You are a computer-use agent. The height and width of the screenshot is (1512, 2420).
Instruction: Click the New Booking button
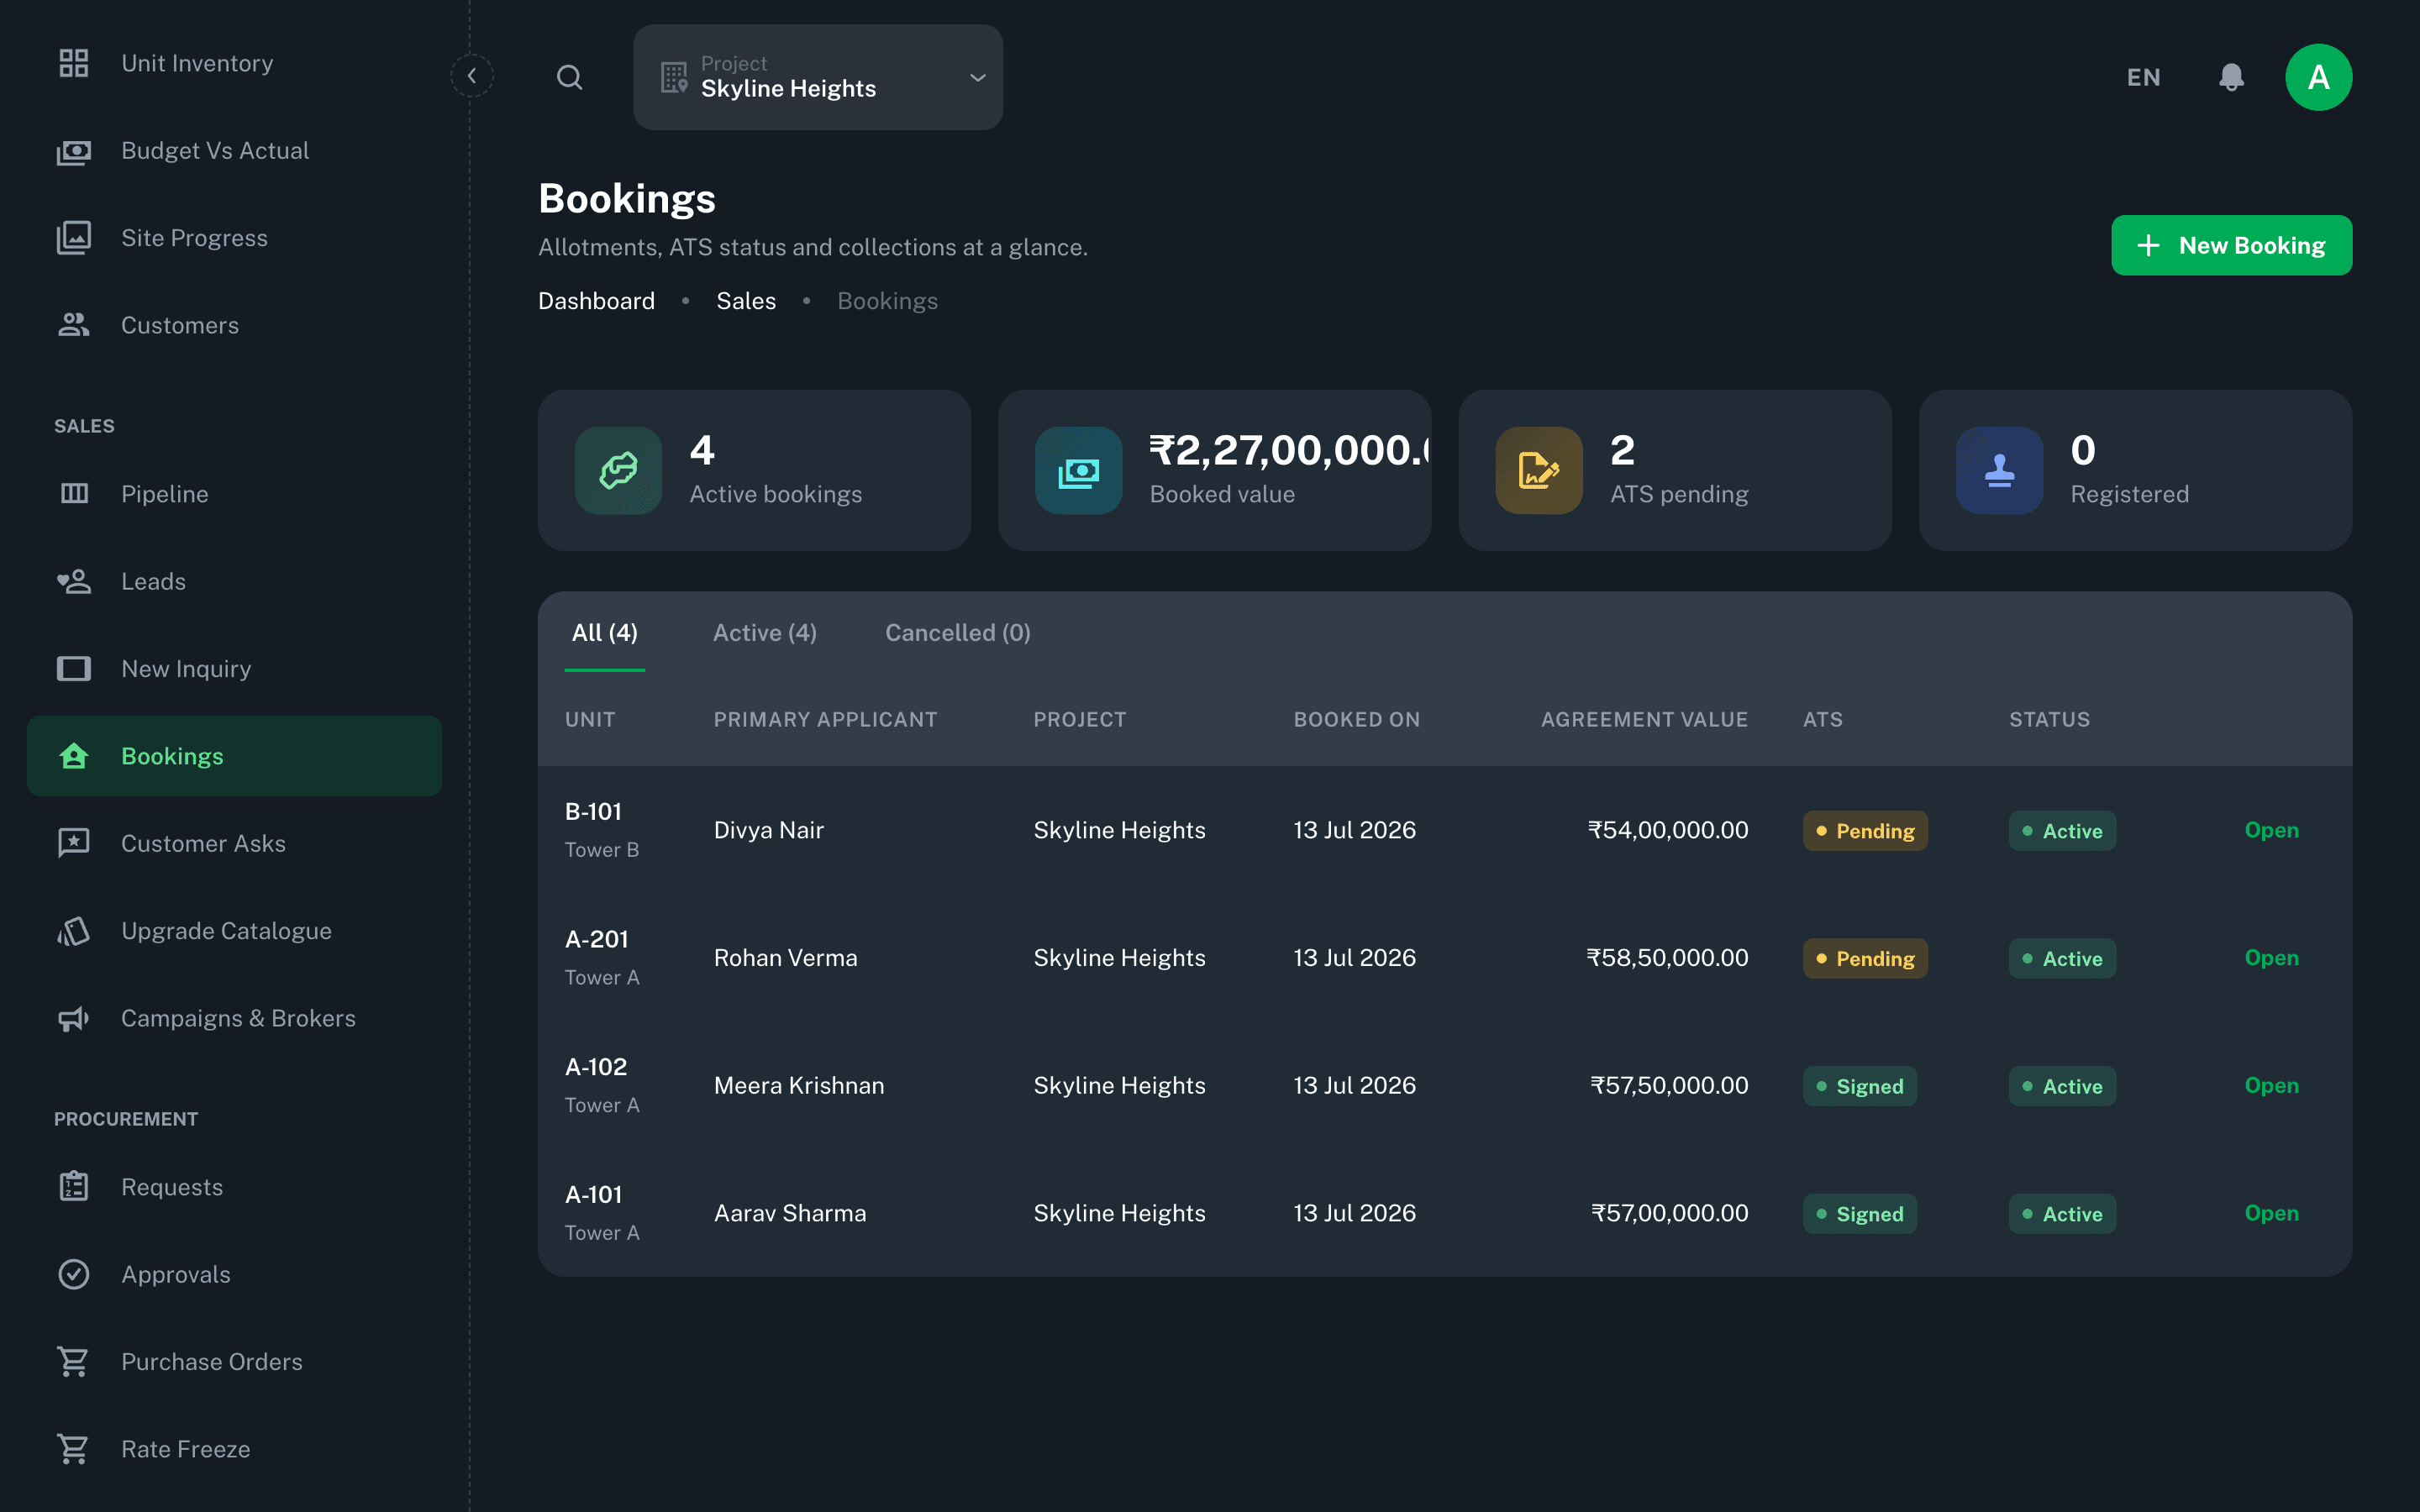2231,245
